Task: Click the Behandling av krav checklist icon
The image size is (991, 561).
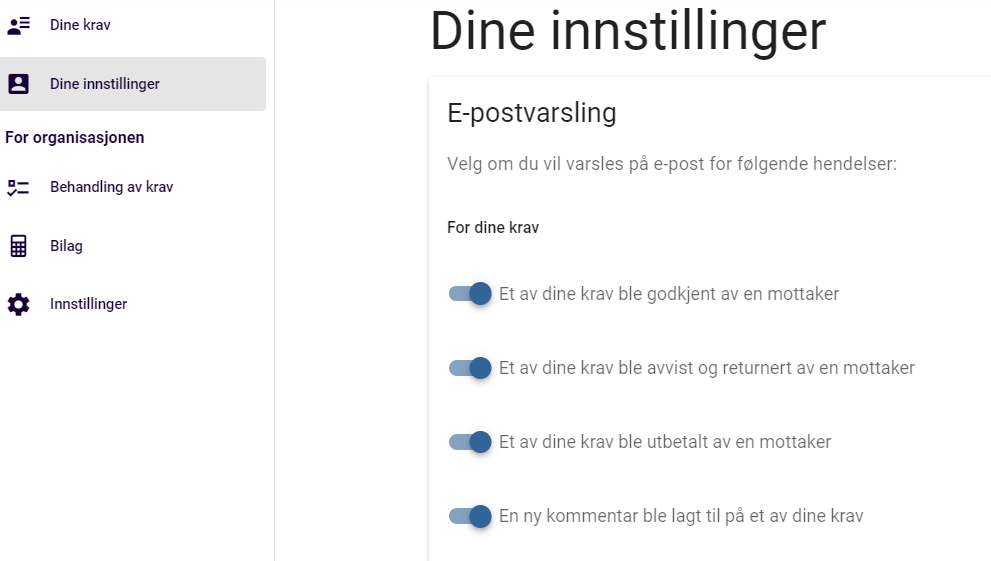Action: point(18,188)
